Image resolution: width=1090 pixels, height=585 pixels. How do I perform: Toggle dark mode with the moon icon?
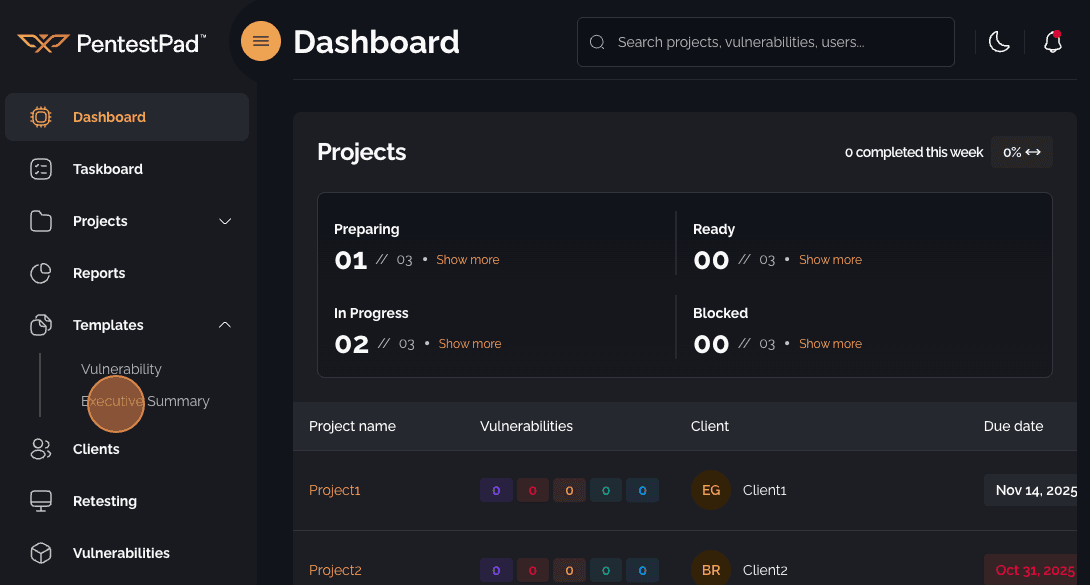999,42
